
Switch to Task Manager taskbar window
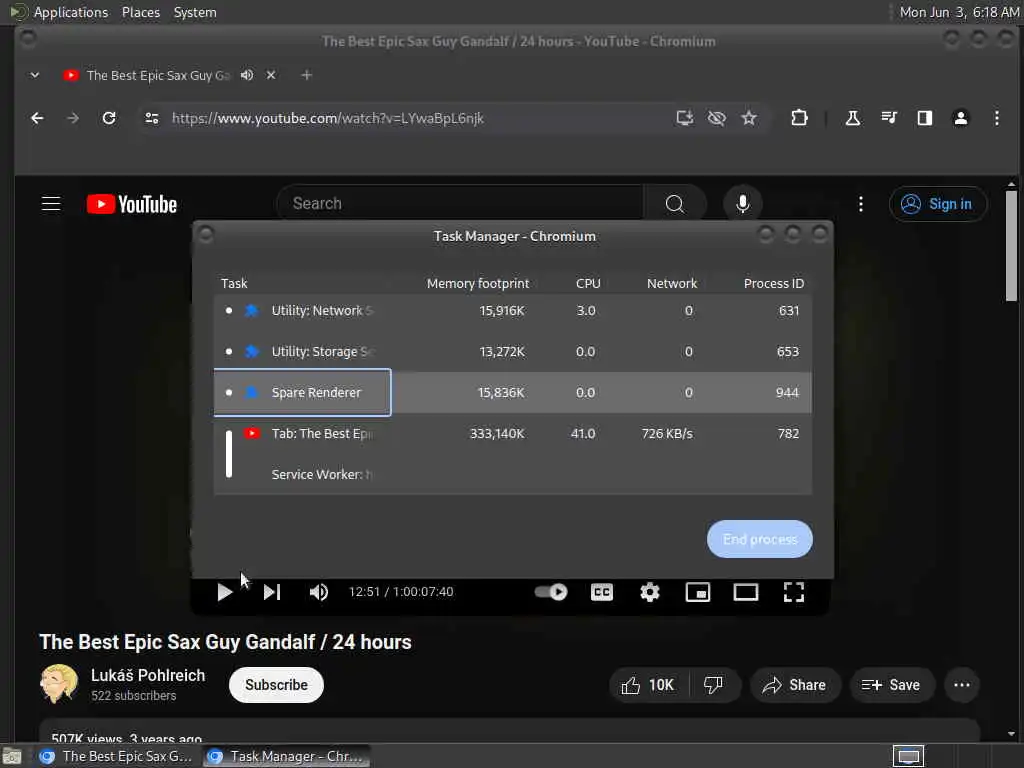285,756
